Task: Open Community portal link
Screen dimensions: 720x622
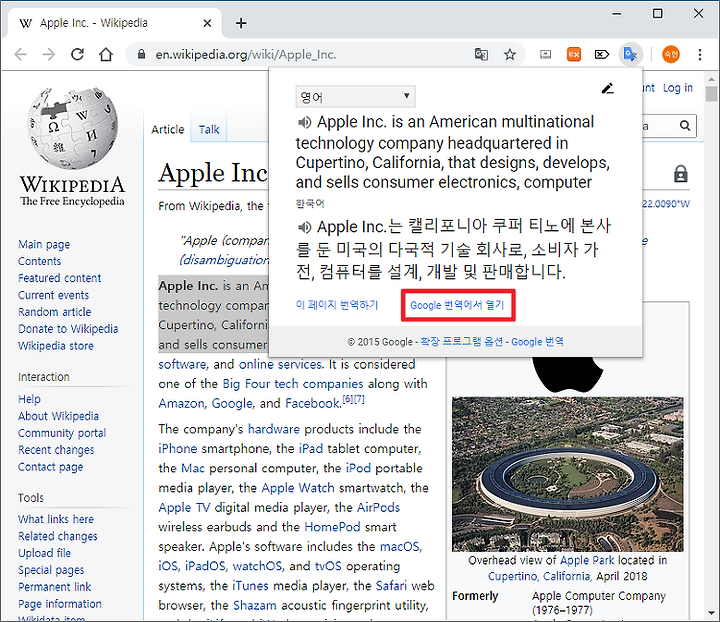Action: [62, 433]
